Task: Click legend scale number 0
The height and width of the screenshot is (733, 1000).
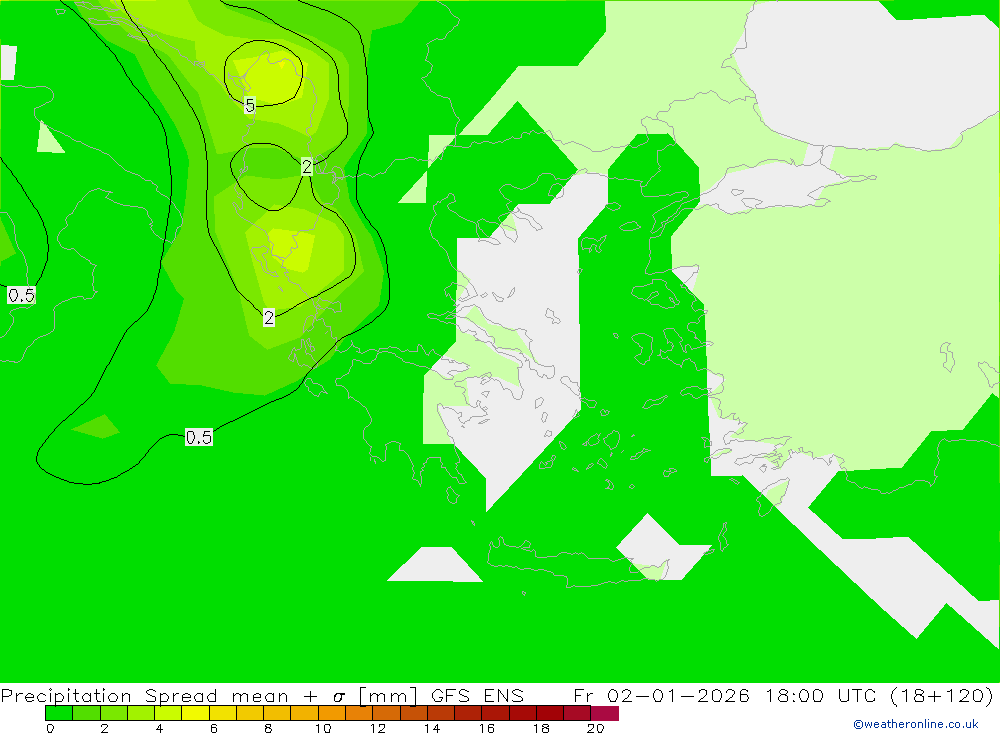Action: (x=50, y=728)
